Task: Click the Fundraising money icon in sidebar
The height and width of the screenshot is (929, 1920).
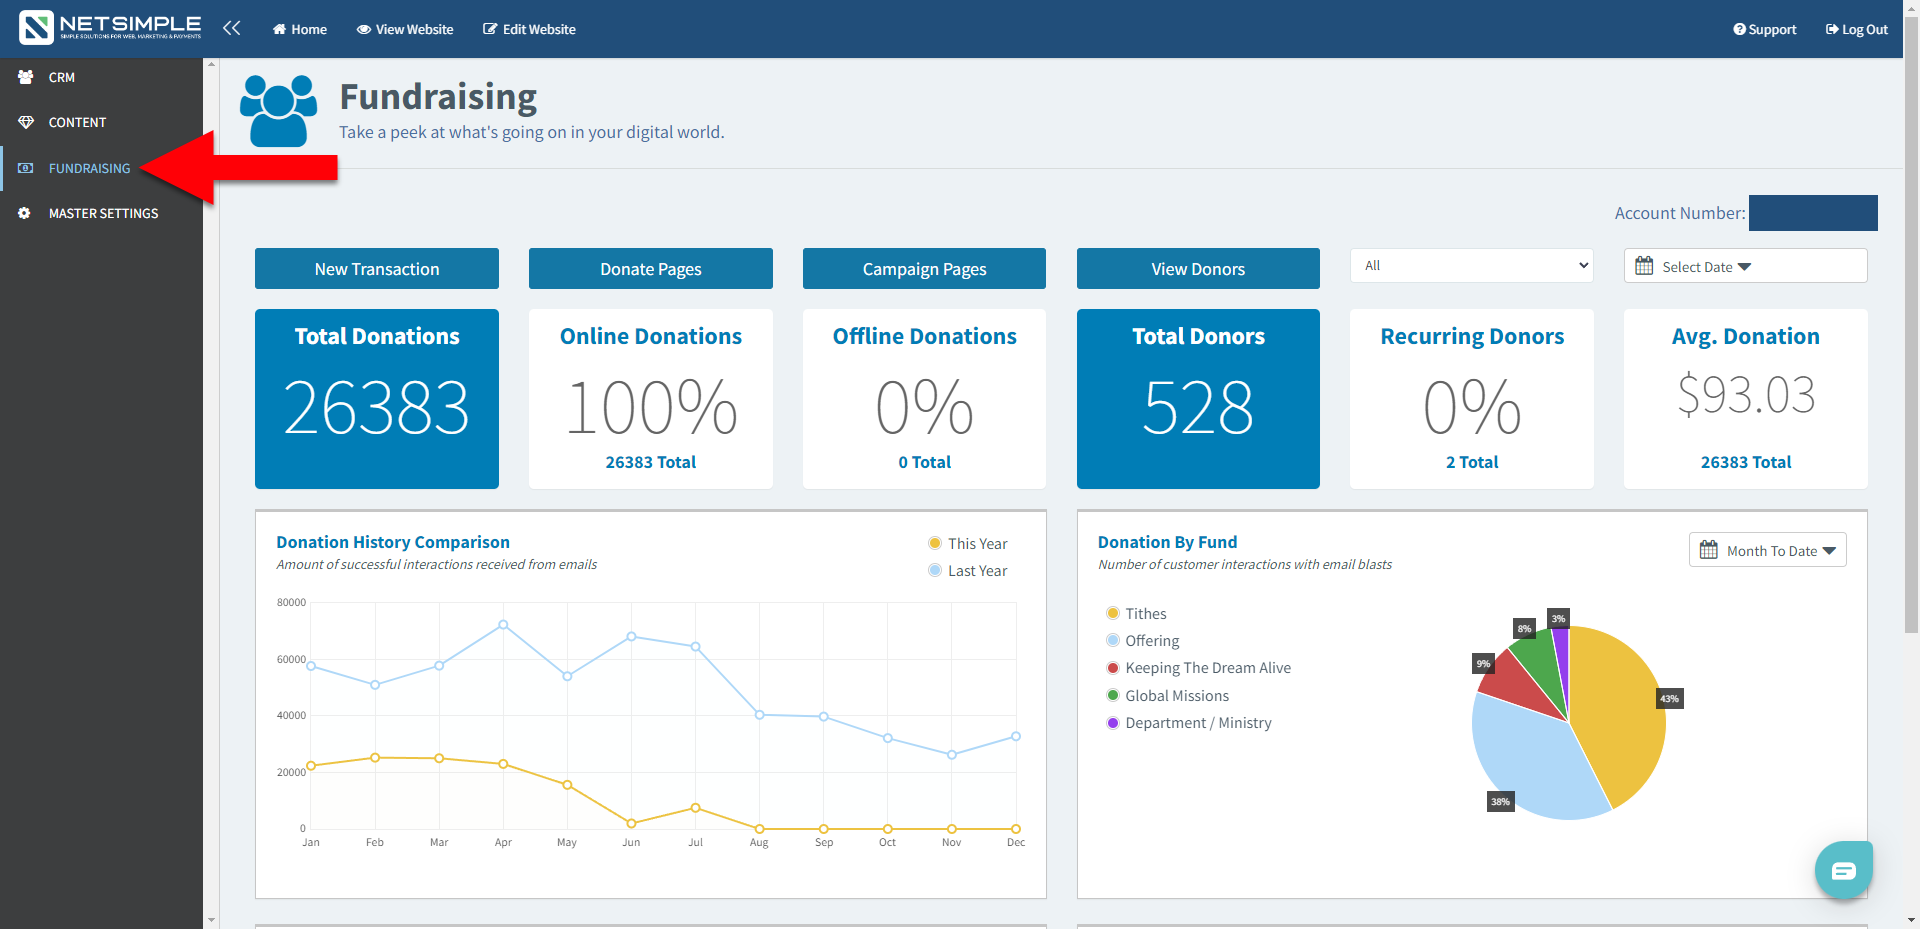Action: tap(25, 168)
